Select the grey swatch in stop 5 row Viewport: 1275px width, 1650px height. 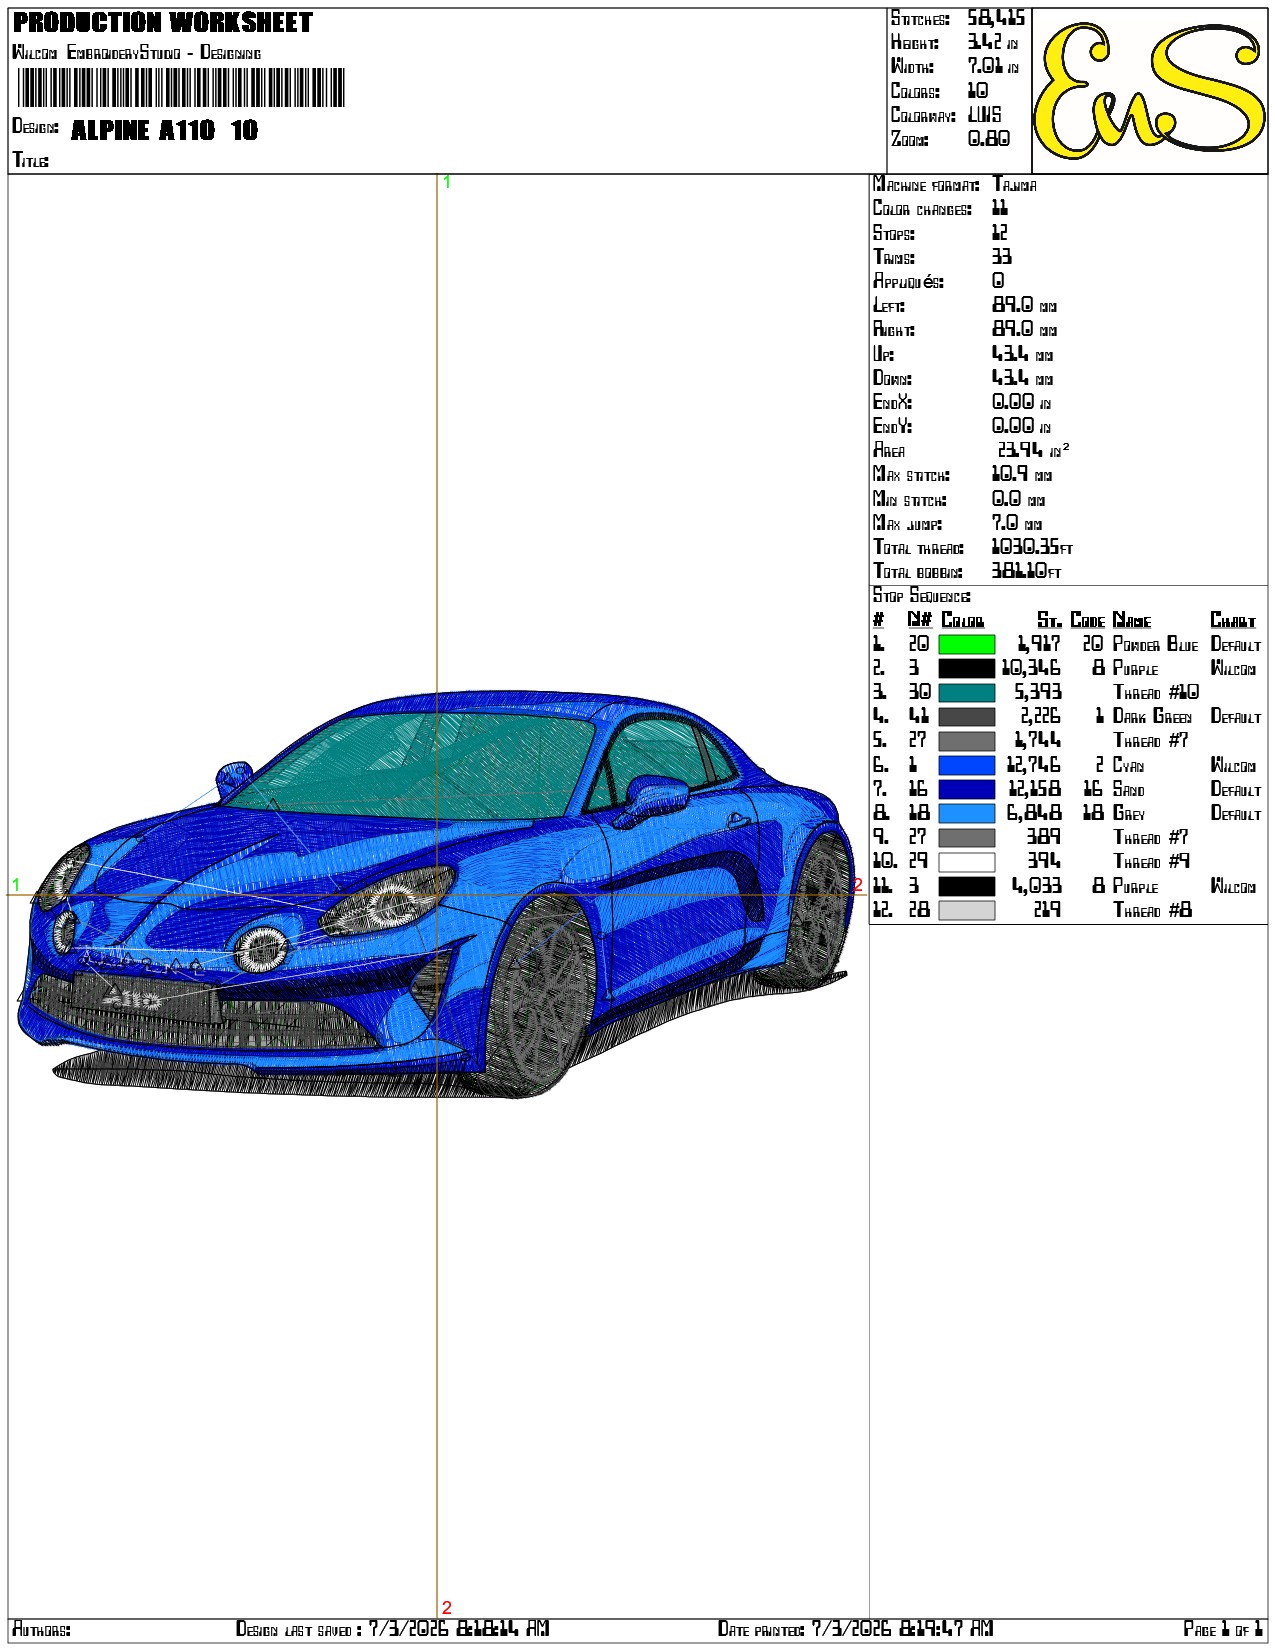pos(966,741)
